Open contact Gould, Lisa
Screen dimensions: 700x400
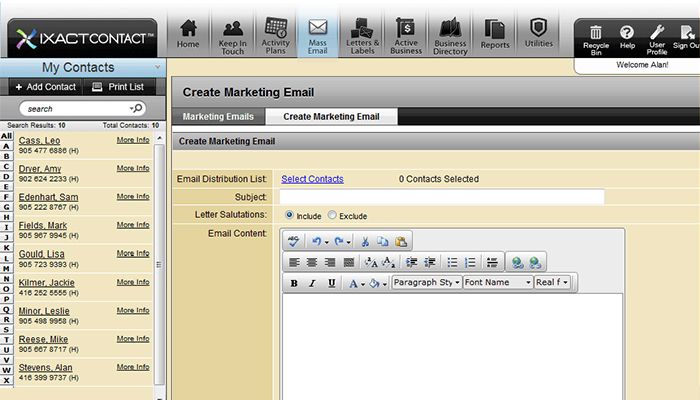point(42,254)
